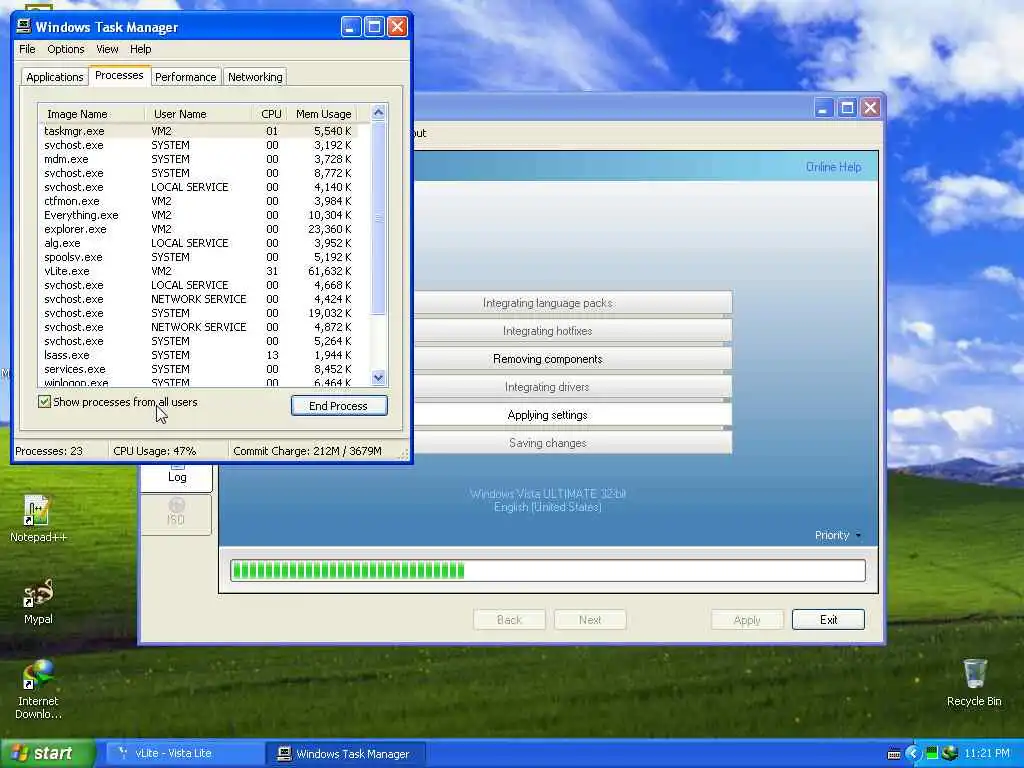Sort processes by CPU column header

270,114
